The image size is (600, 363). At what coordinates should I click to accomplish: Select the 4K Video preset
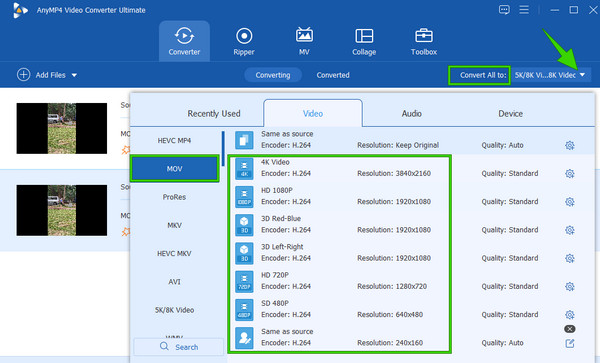[411, 168]
